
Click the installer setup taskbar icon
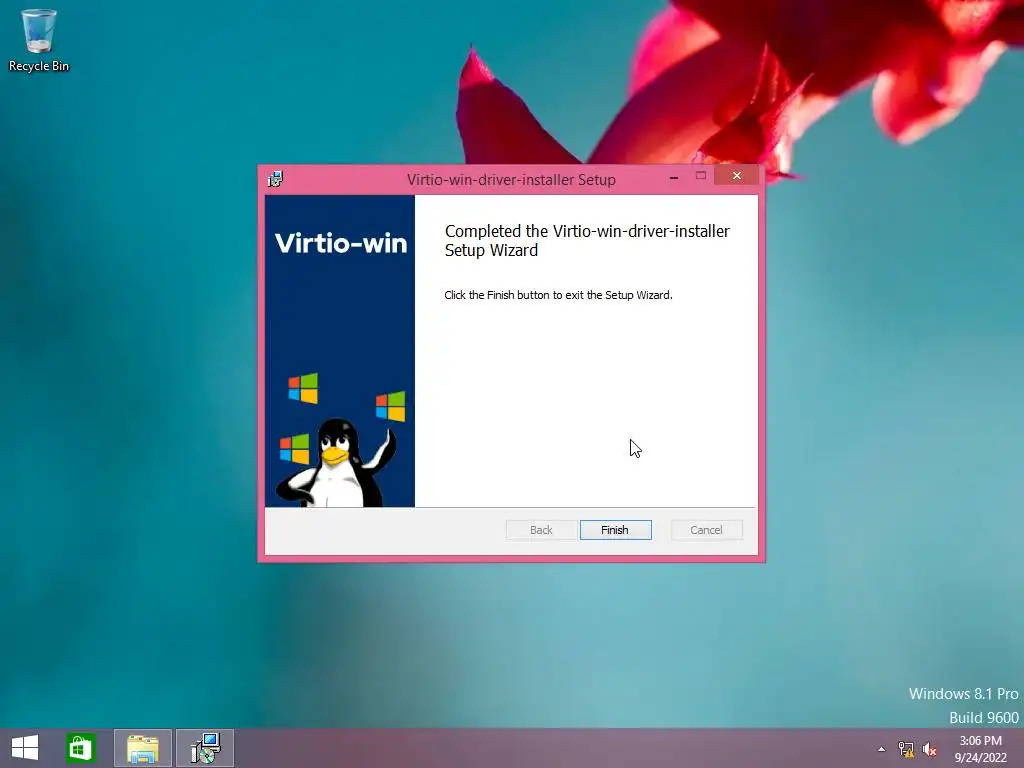pos(205,748)
